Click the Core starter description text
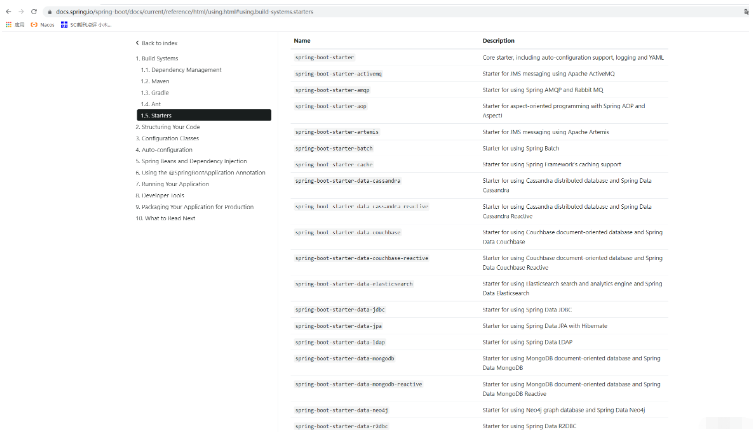Screen dimensions: 753x439 [x=573, y=58]
